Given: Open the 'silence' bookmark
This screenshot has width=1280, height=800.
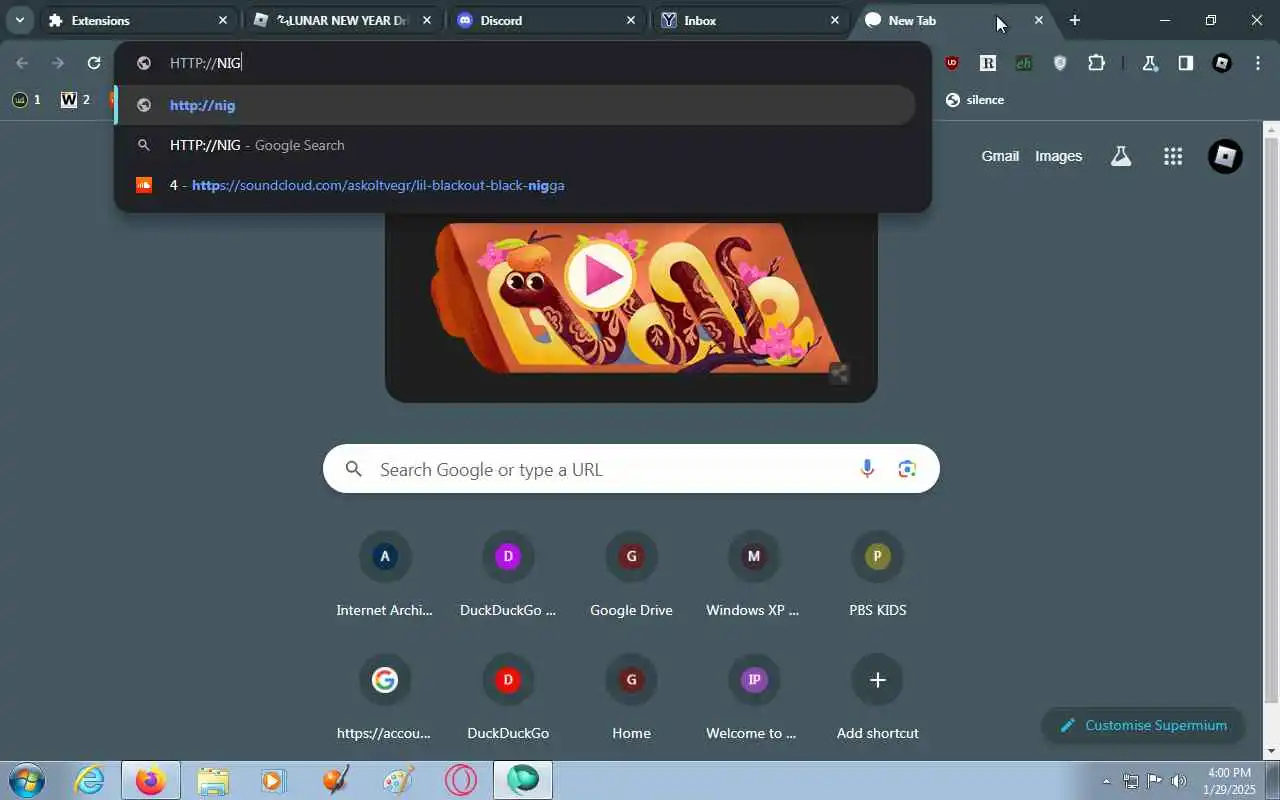Looking at the screenshot, I should tap(975, 100).
